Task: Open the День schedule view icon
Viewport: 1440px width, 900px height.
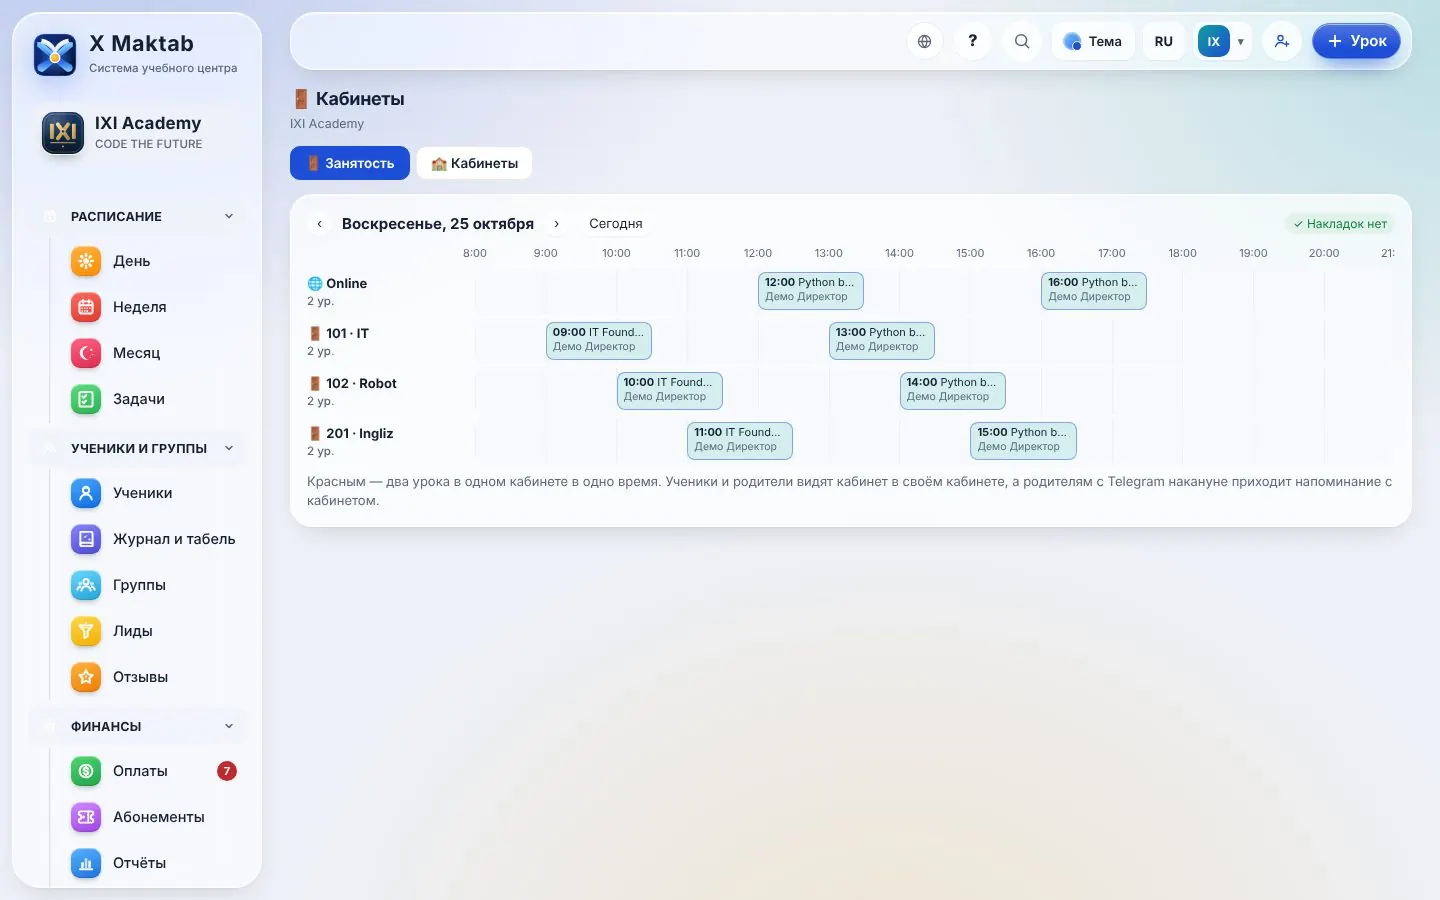Action: (x=86, y=261)
